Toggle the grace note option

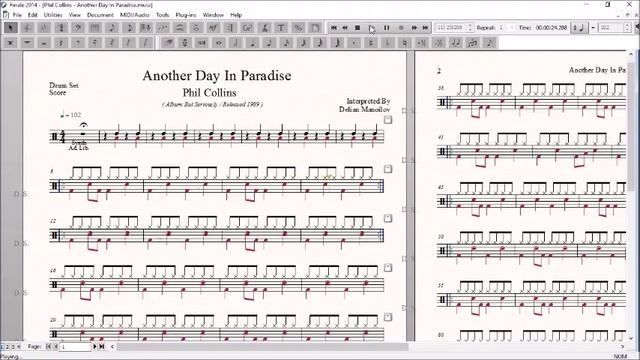click(490, 42)
